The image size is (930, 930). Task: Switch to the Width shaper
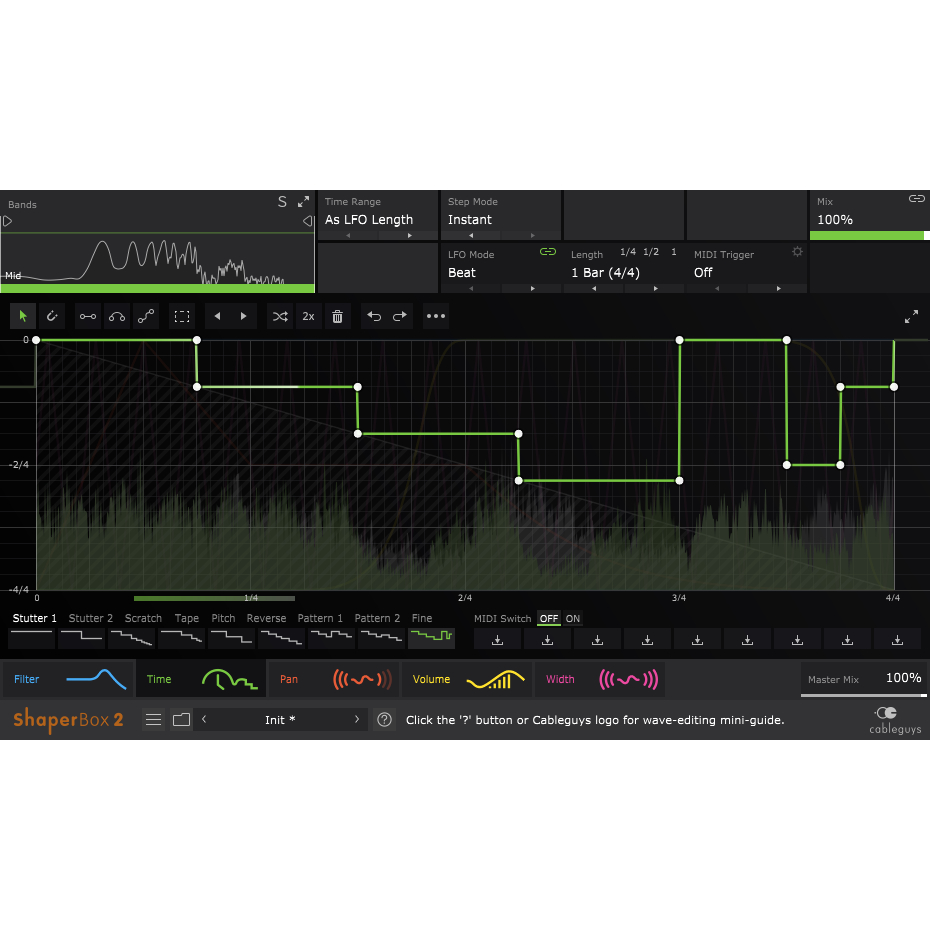tap(600, 679)
